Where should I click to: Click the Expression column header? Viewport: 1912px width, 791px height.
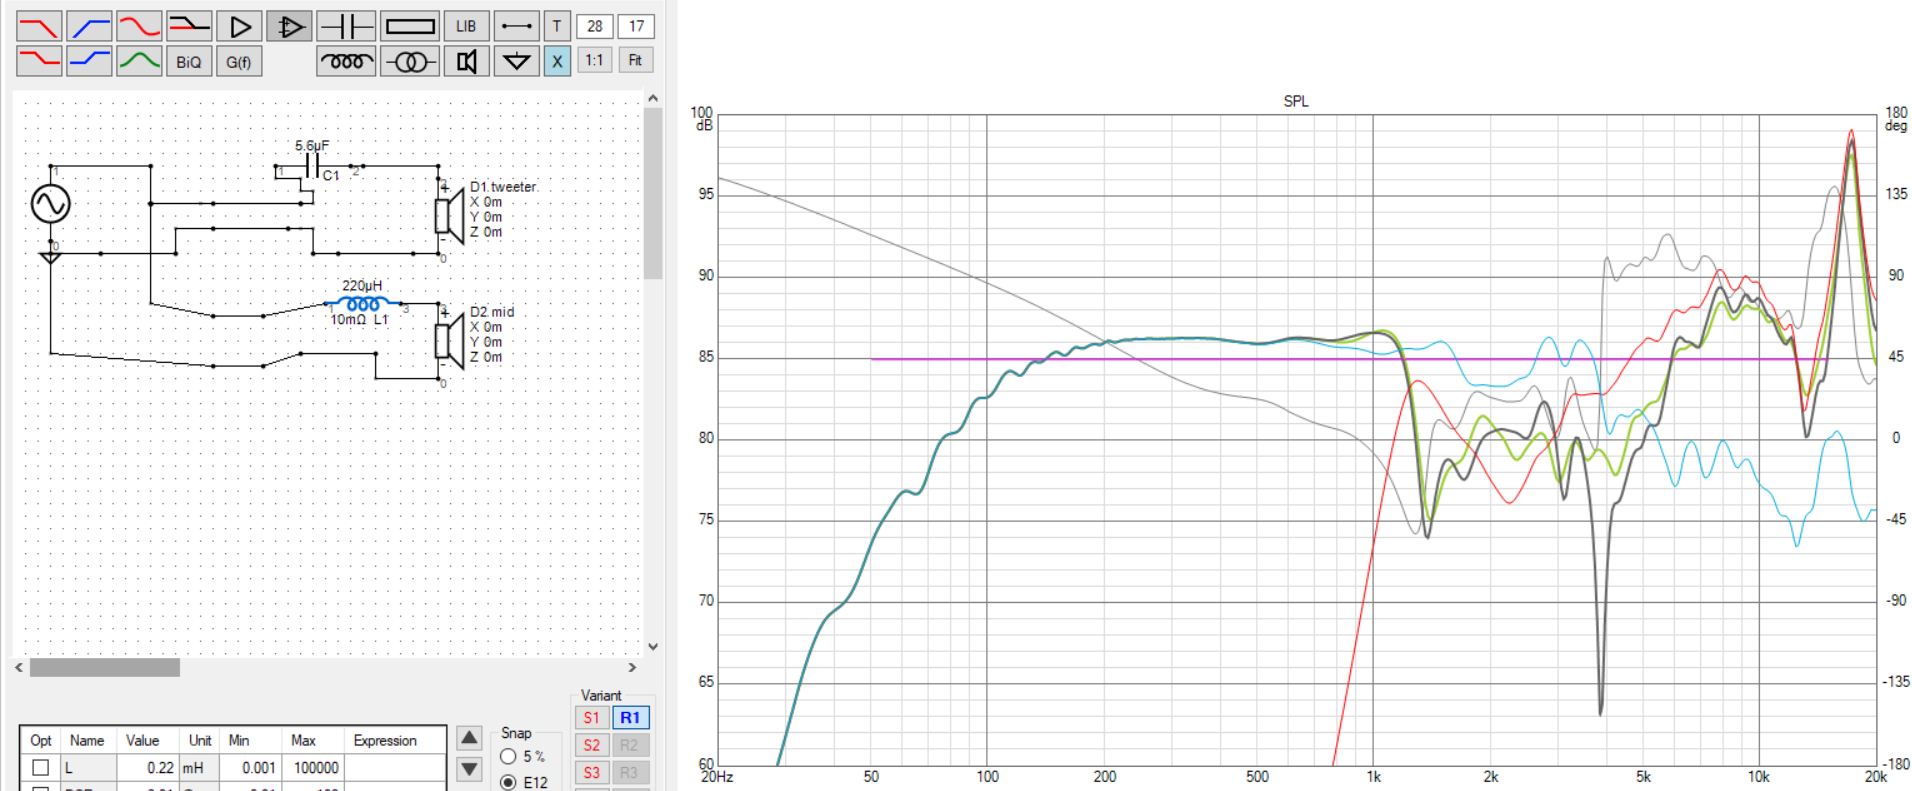tap(385, 741)
